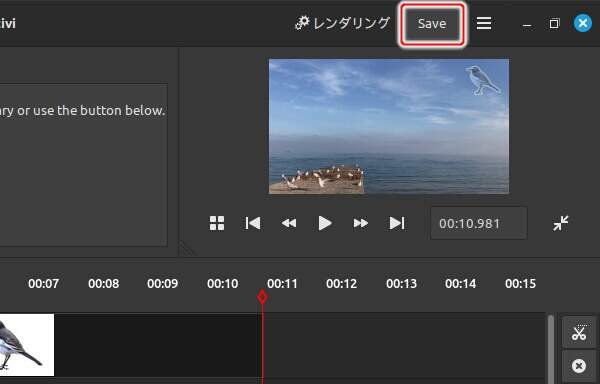Step back one second
This screenshot has height=384, width=600.
[289, 223]
